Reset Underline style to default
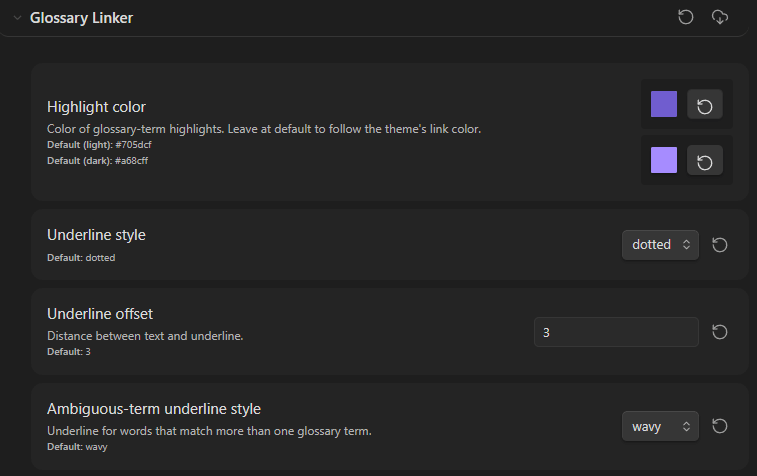Image resolution: width=757 pixels, height=476 pixels. tap(720, 245)
